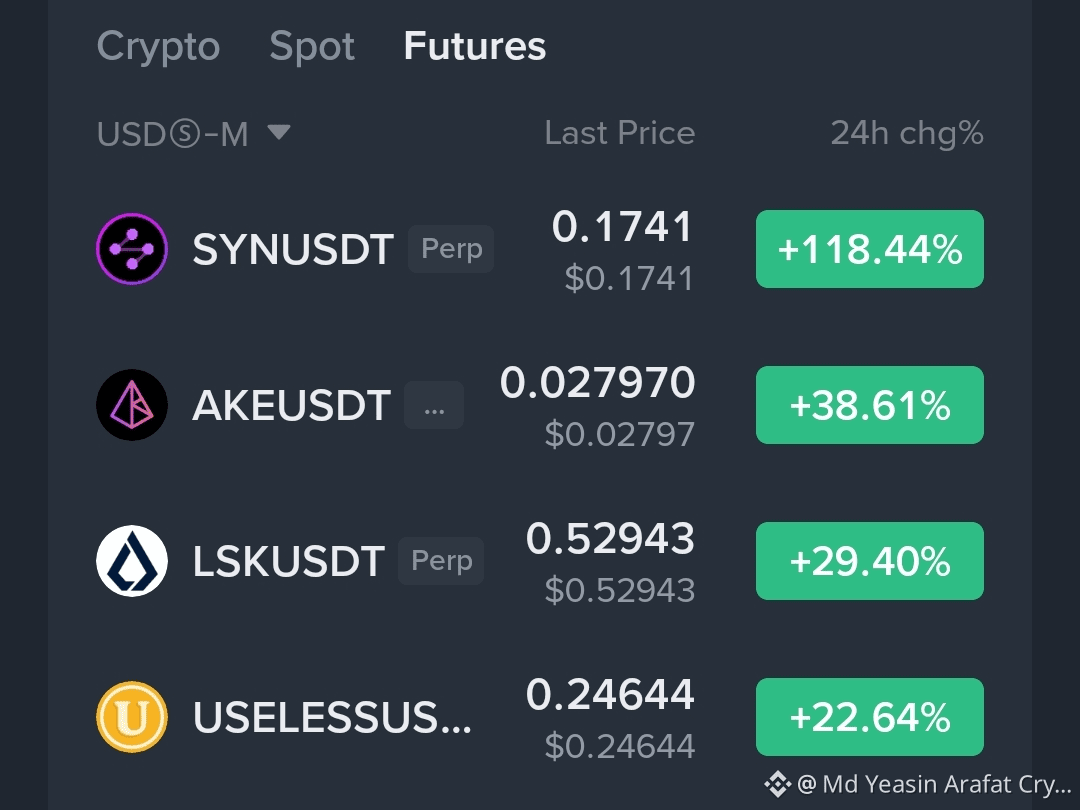This screenshot has height=810, width=1080.
Task: Switch to the Crypto tab
Action: tap(158, 47)
